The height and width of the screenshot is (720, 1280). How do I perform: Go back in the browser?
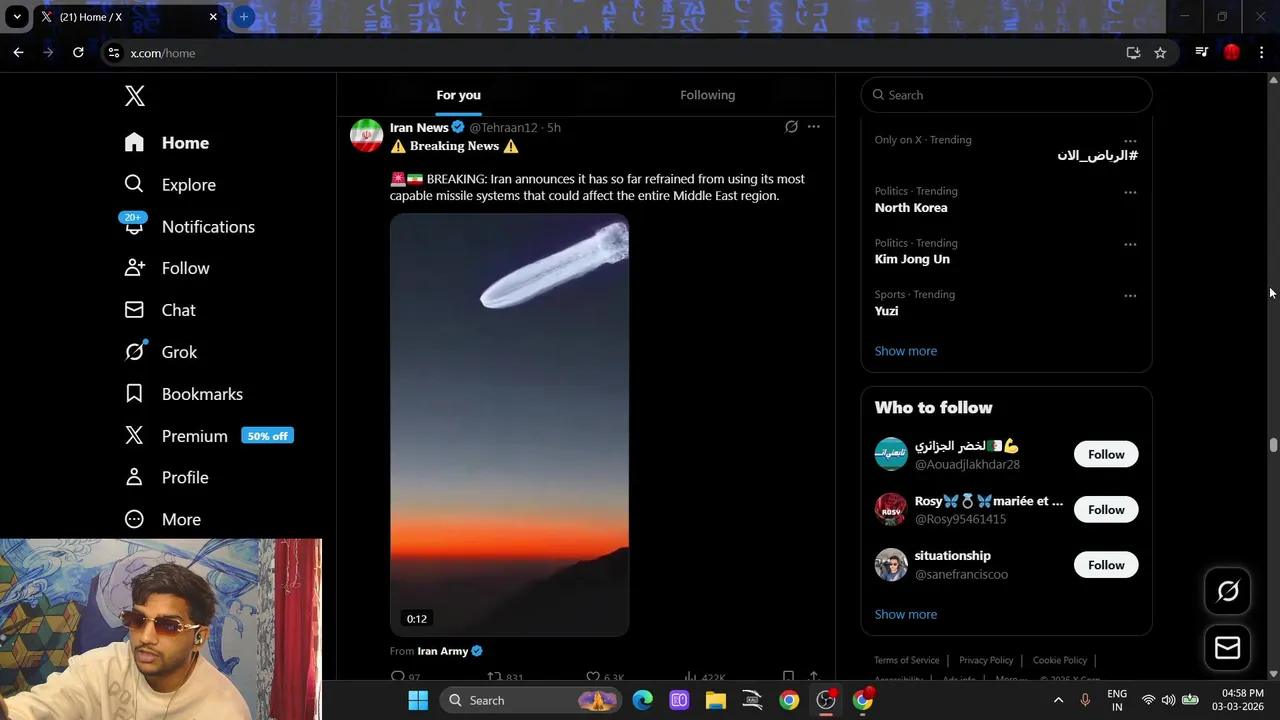[x=18, y=53]
